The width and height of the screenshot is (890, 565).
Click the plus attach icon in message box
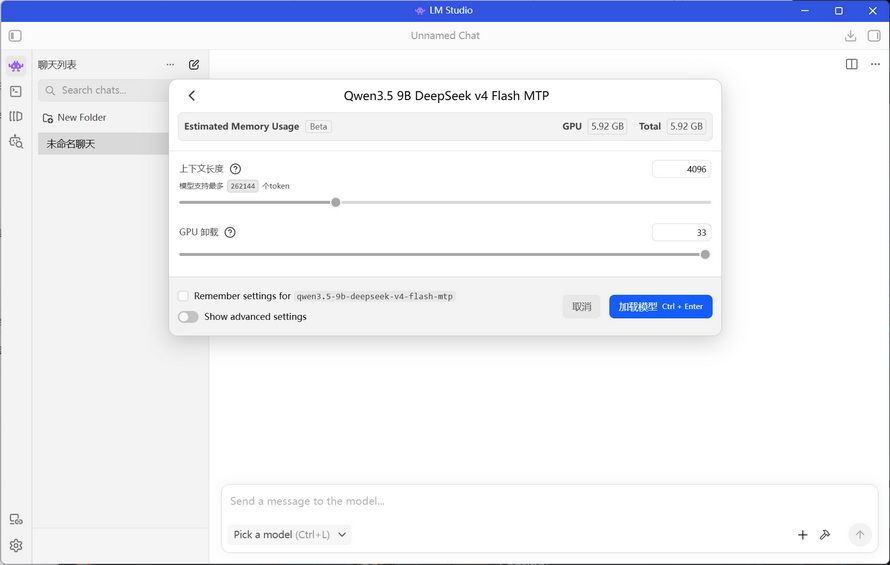[803, 535]
